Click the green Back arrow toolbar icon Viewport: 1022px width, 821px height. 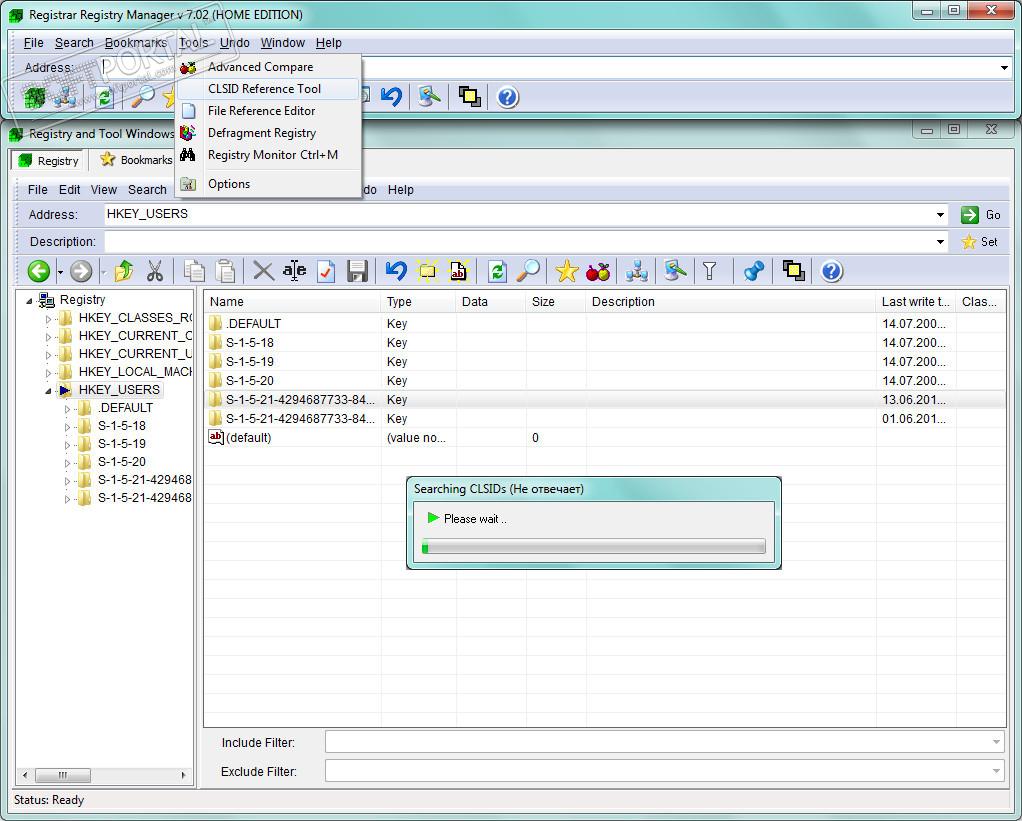38,271
